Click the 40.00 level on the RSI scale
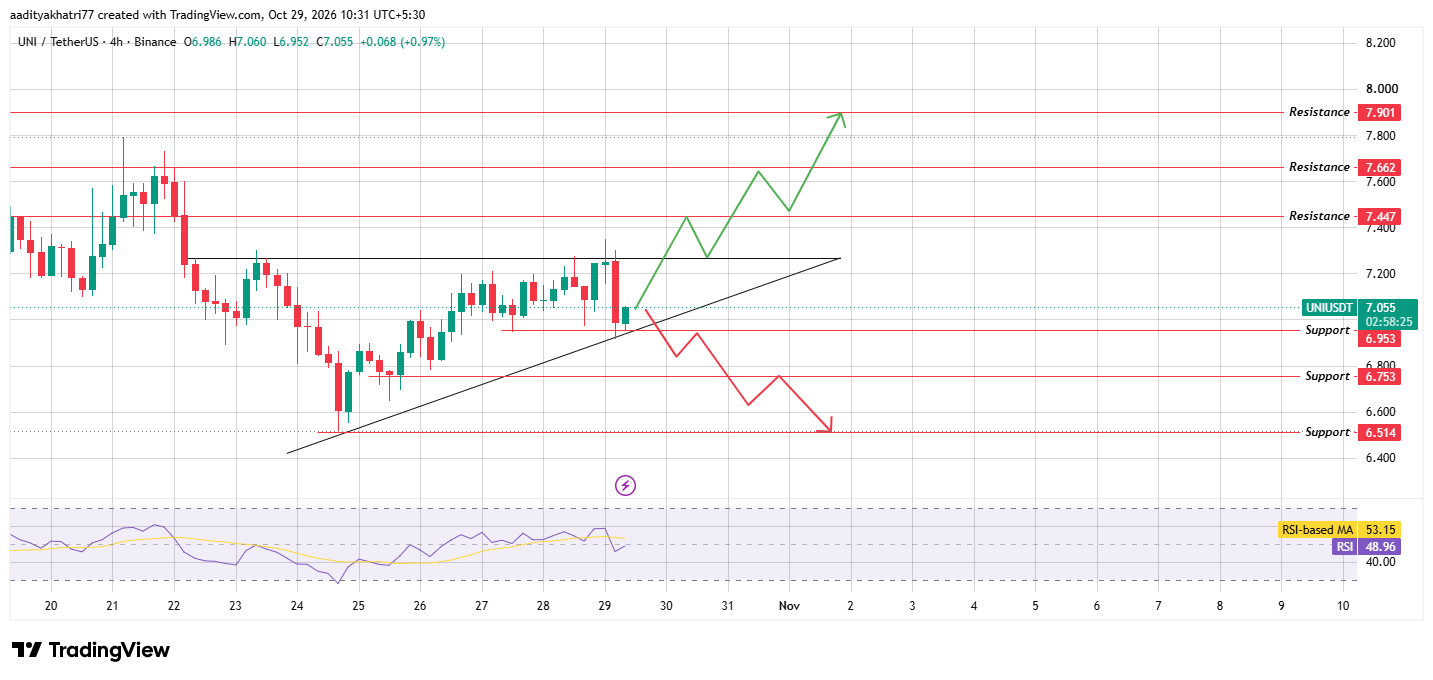Screen dimensions: 1433x680 1379,562
